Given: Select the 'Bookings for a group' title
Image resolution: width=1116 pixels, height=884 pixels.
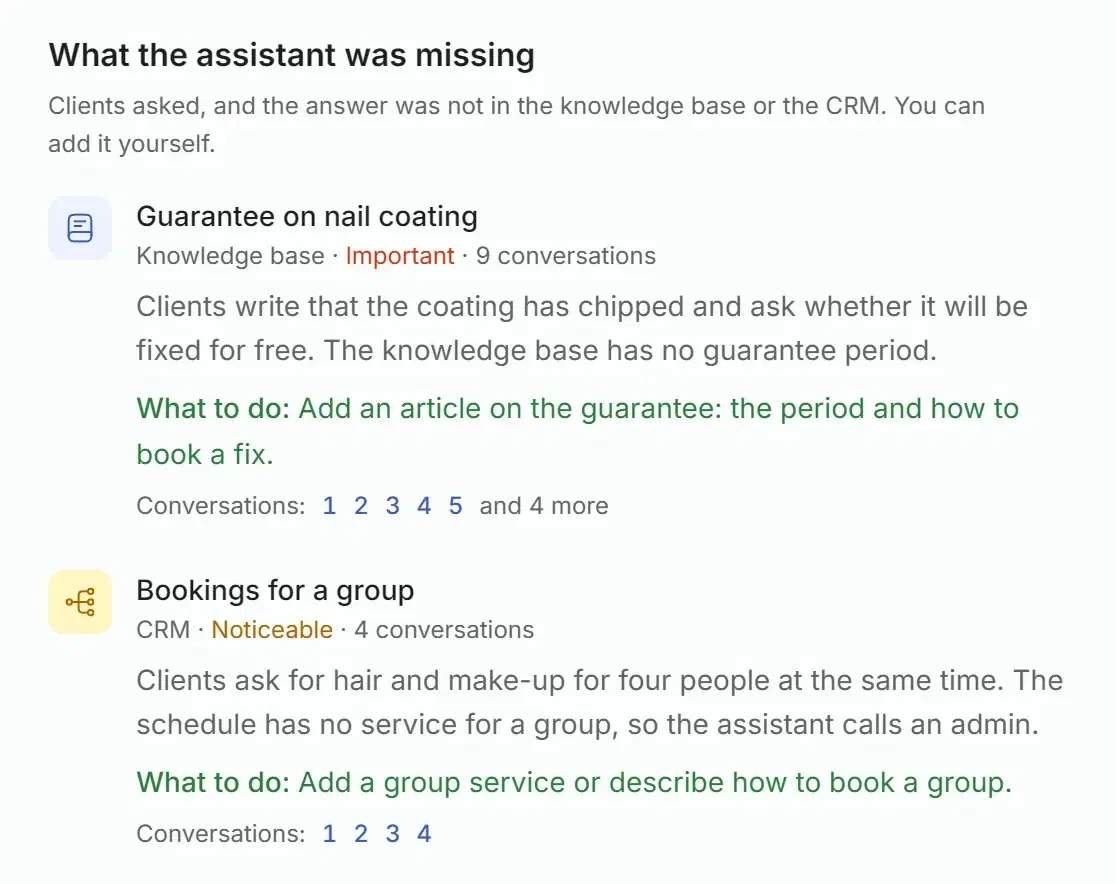Looking at the screenshot, I should [x=275, y=591].
